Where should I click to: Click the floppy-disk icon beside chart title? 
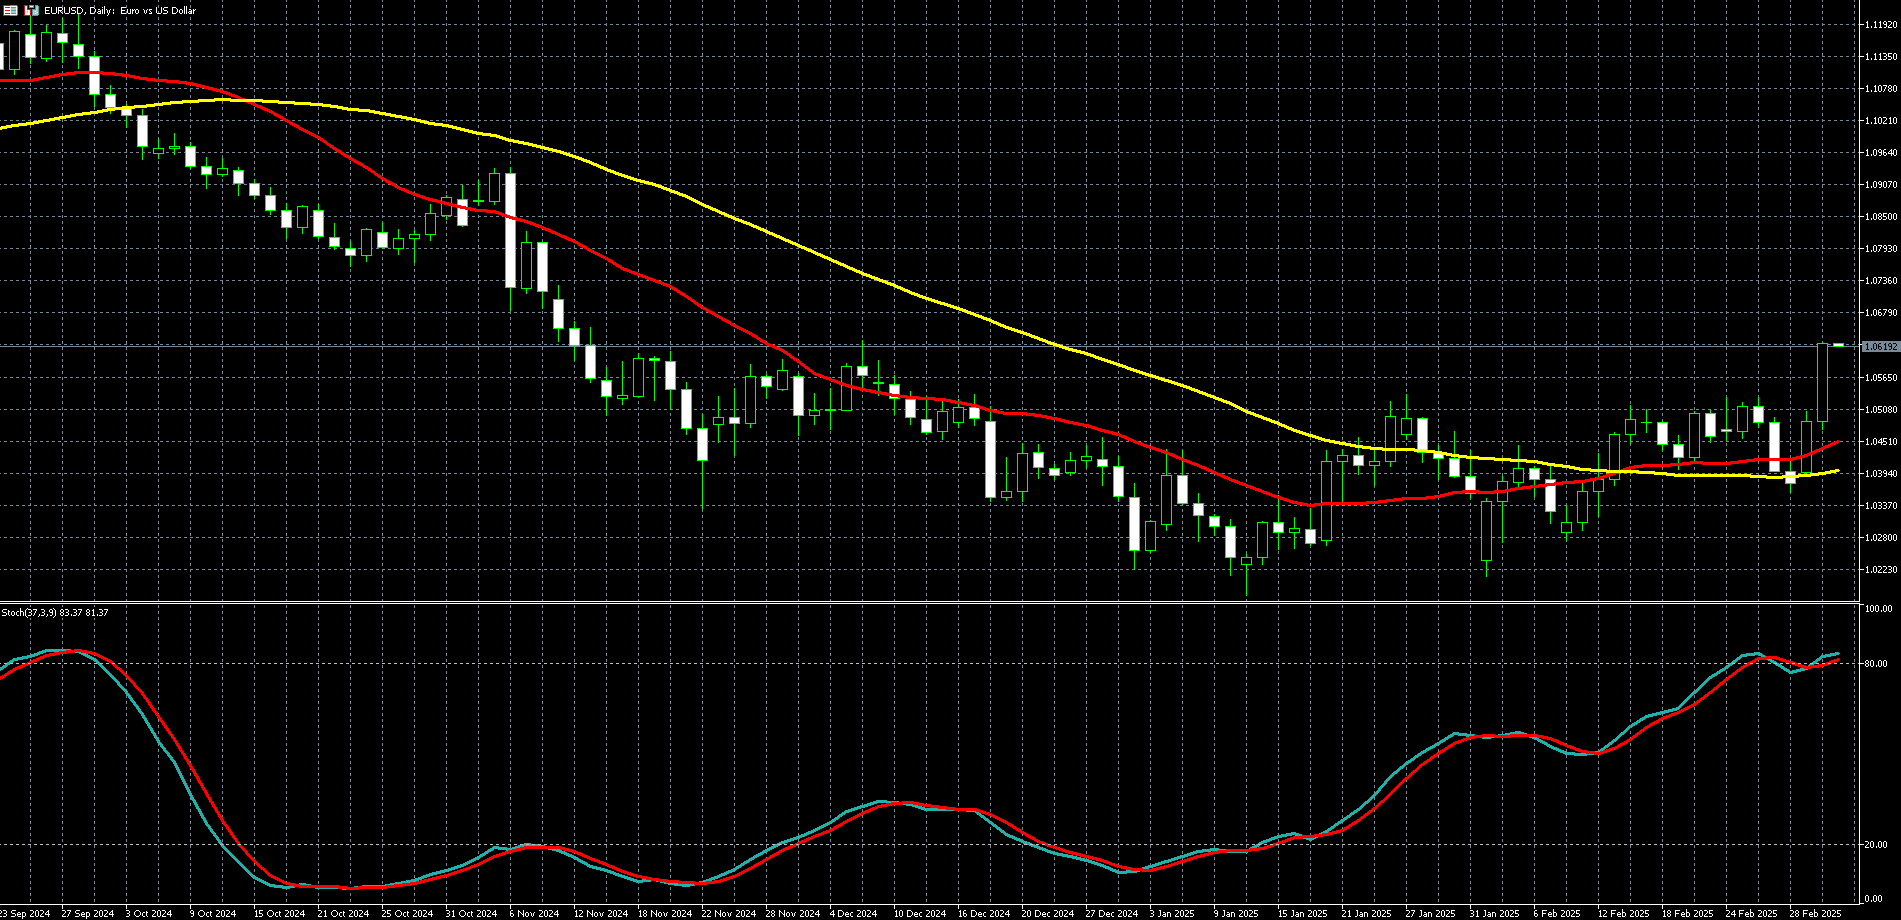(32, 10)
